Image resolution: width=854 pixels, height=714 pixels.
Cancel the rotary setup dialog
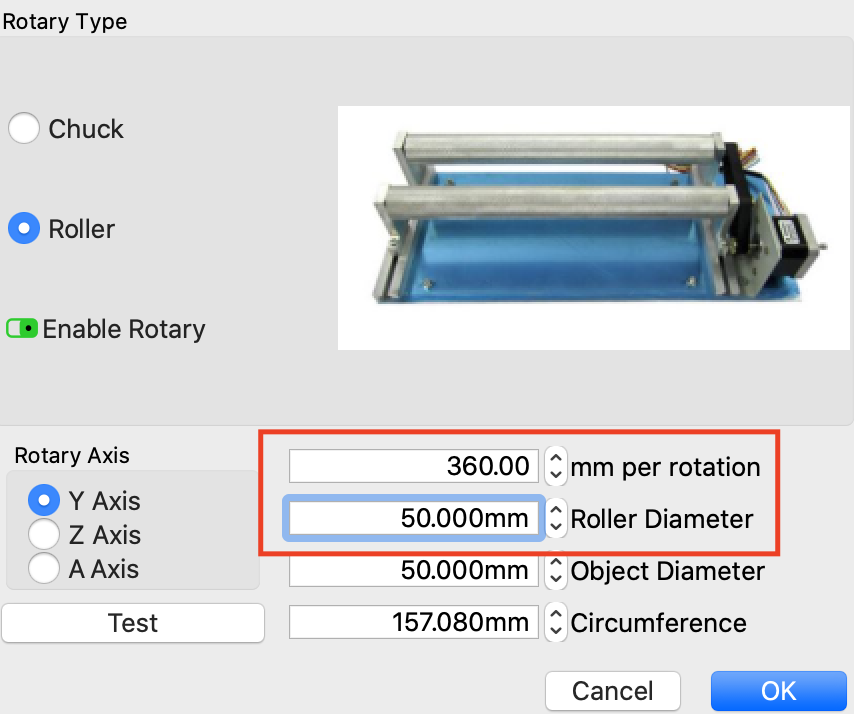coord(612,691)
